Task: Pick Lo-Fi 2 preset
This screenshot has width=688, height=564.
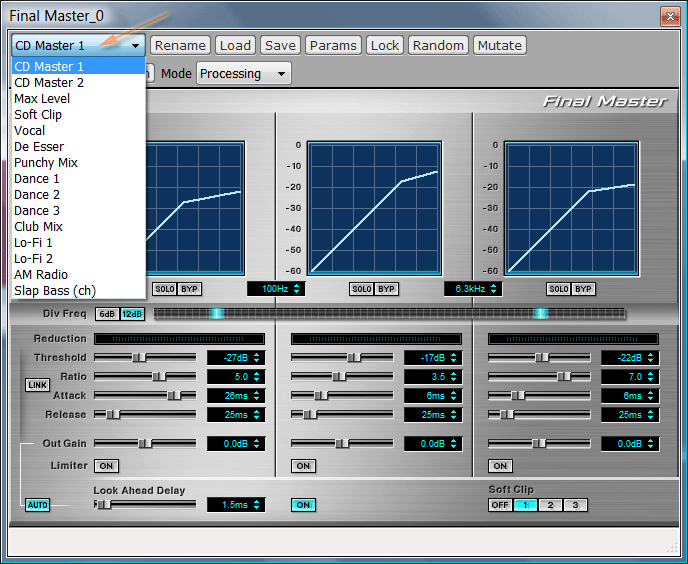Action: pyautogui.click(x=79, y=259)
